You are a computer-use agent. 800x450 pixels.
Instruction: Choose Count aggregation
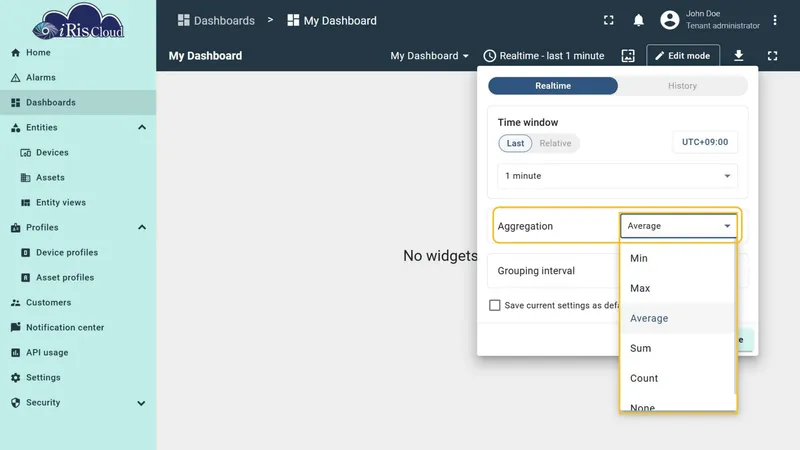pyautogui.click(x=678, y=379)
